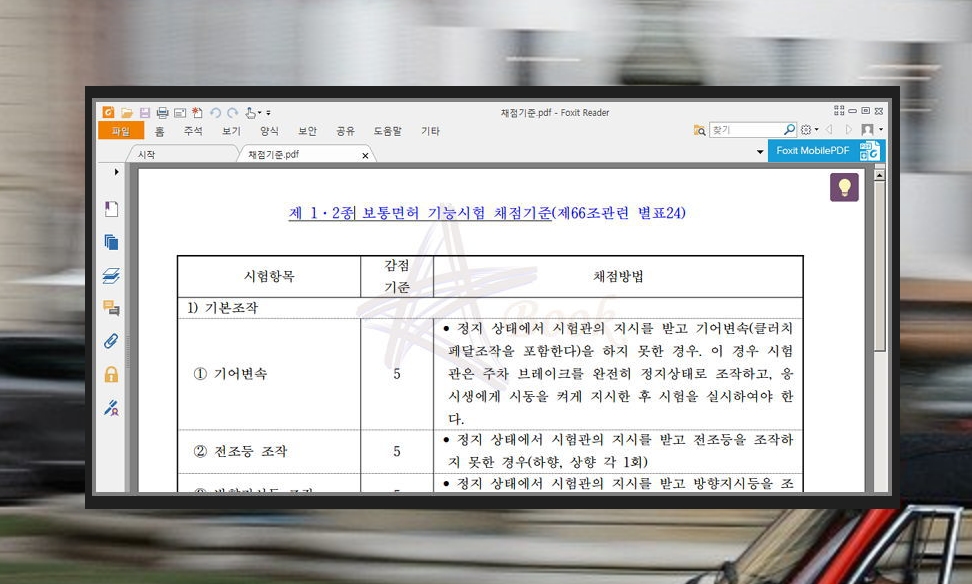Open the digital signatures panel icon
Viewport: 972px width, 584px height.
[112, 408]
